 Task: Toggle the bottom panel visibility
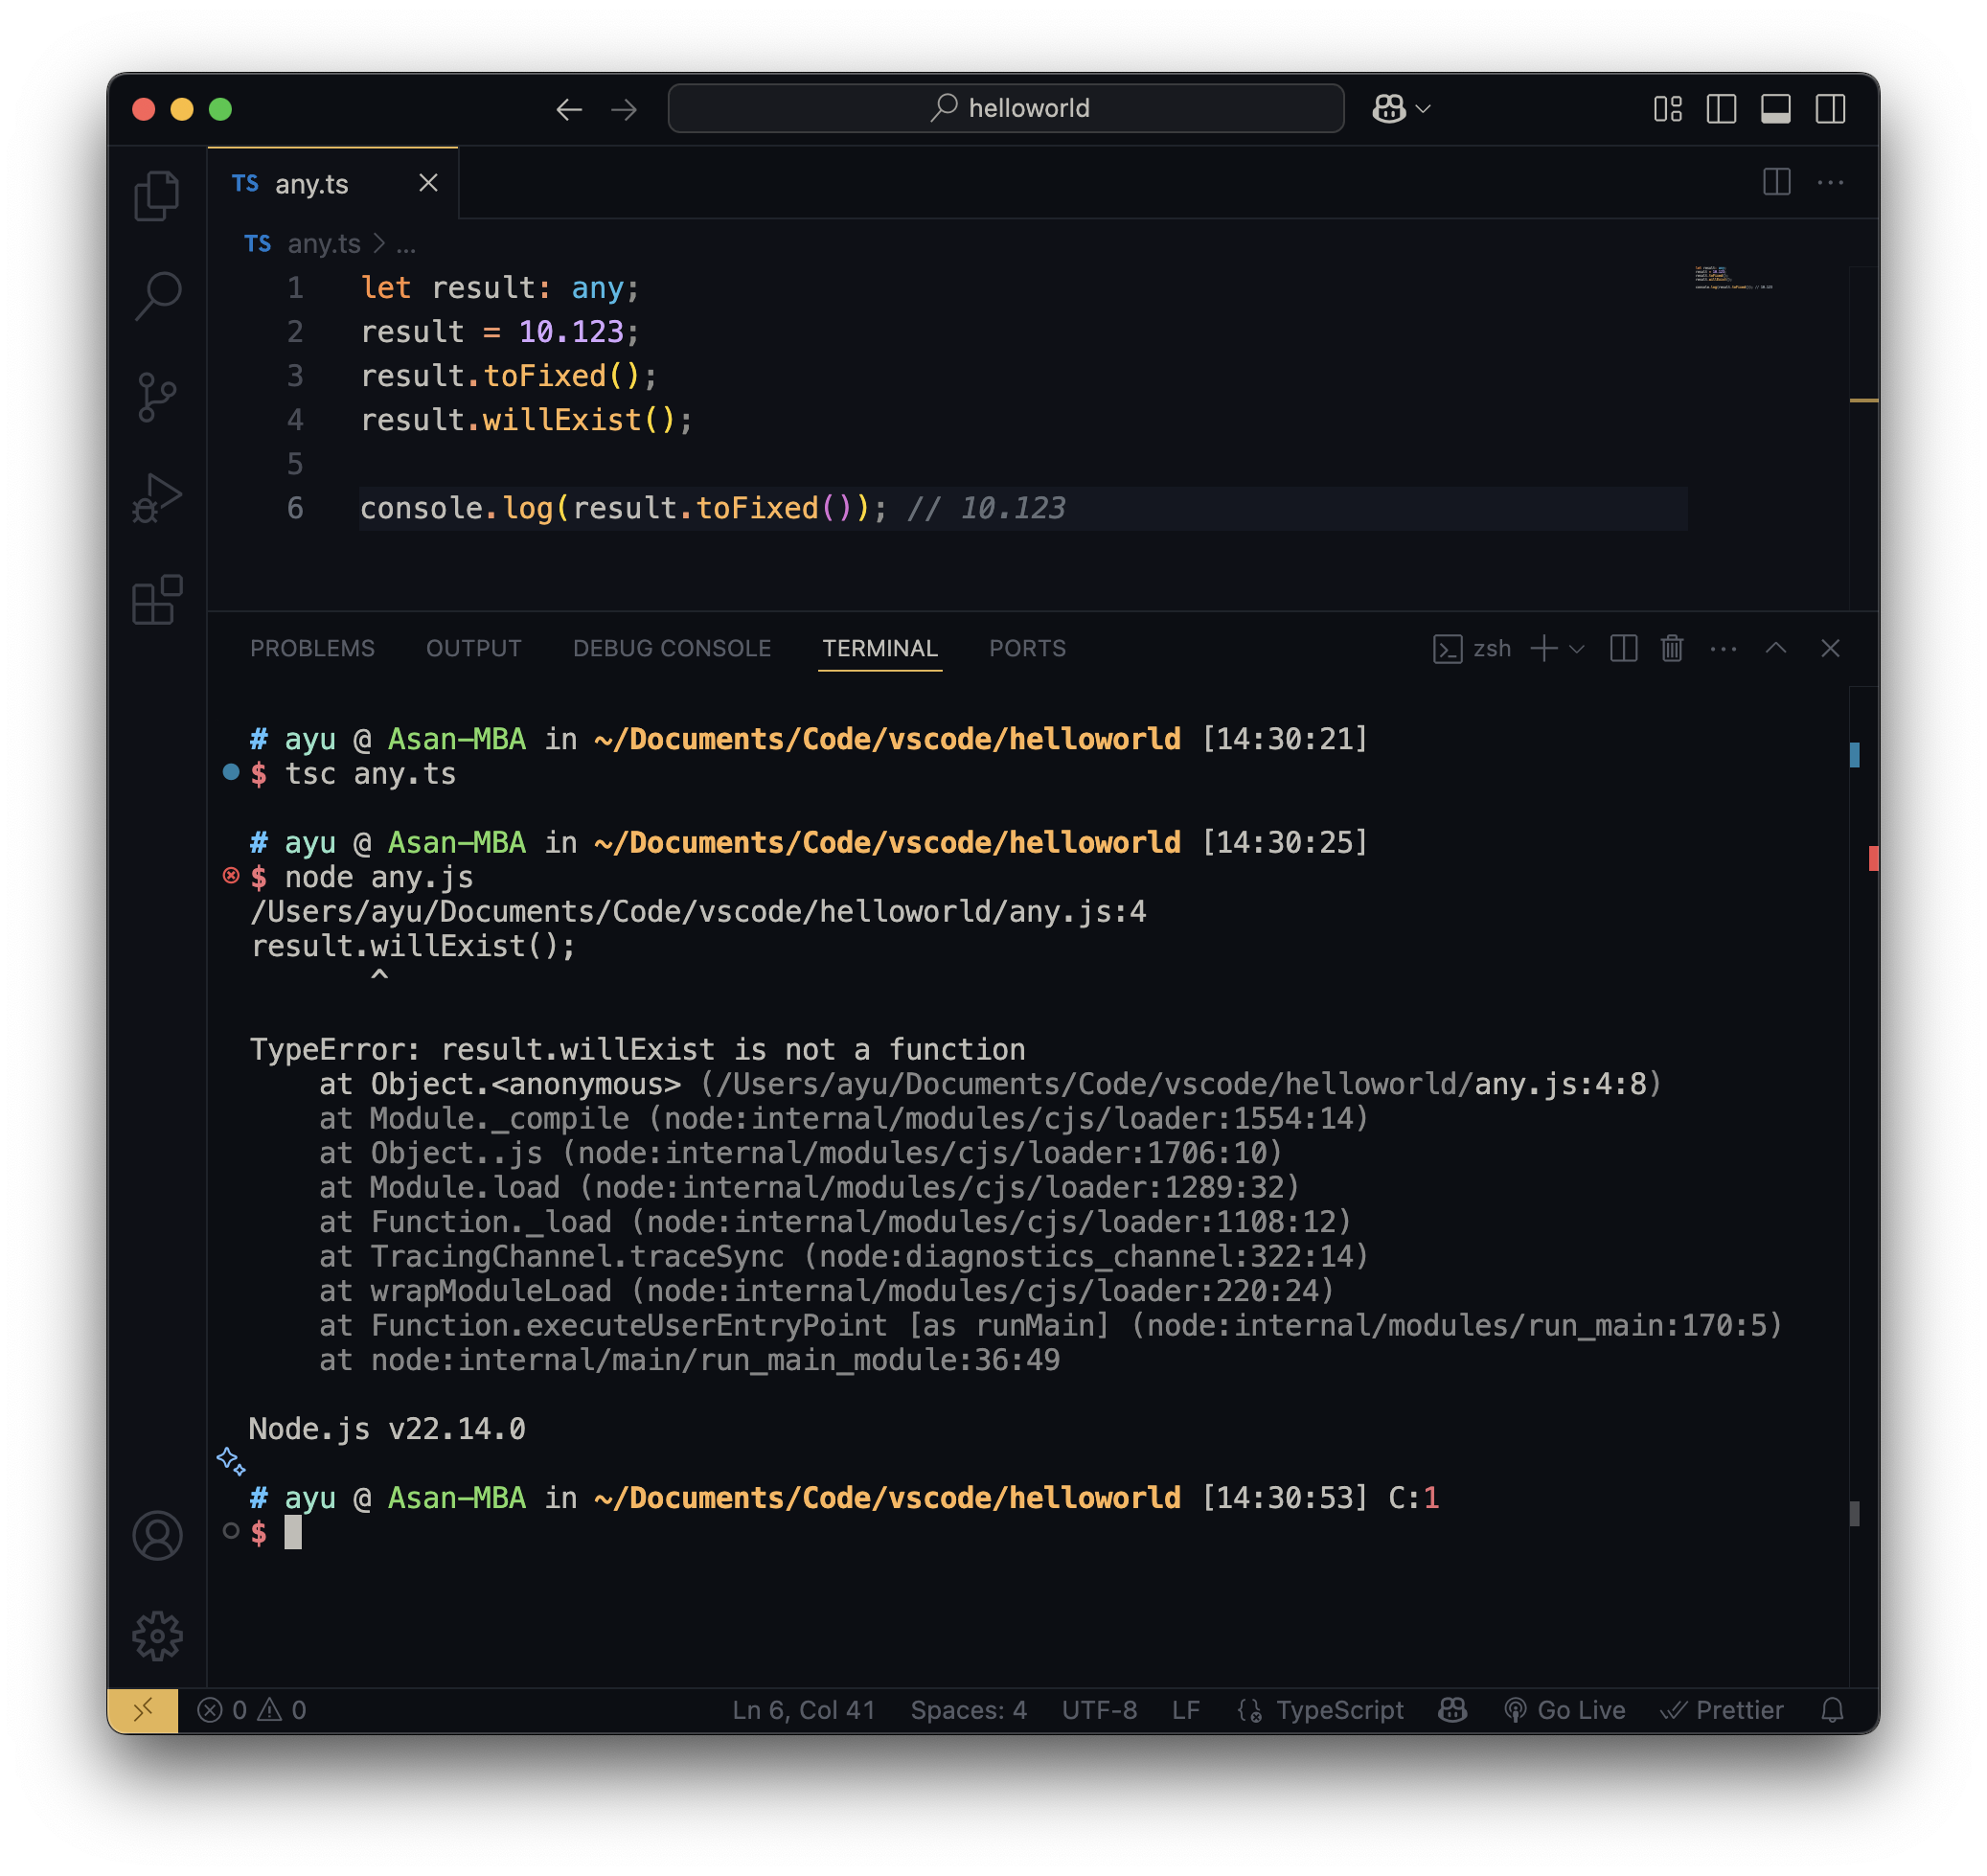[x=1775, y=108]
